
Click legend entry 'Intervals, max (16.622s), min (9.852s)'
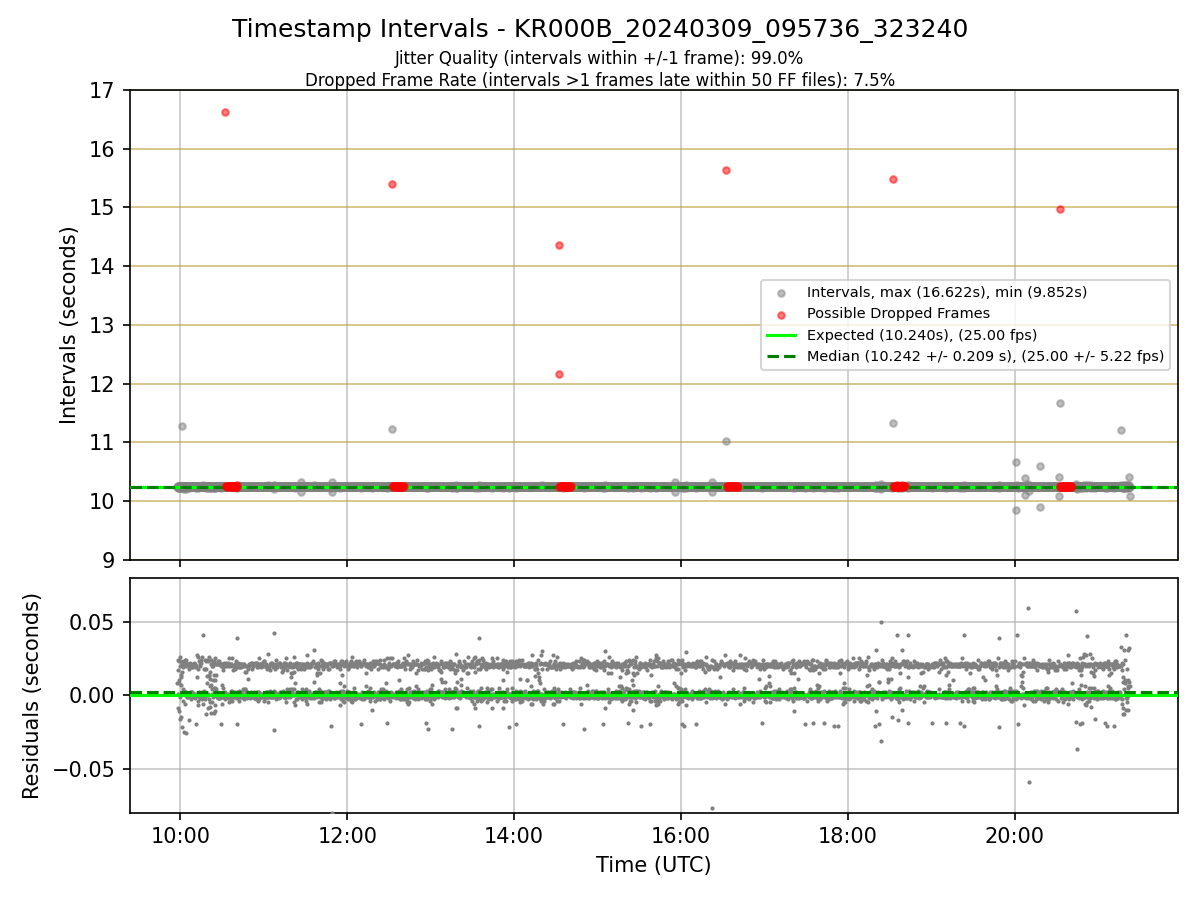[947, 292]
